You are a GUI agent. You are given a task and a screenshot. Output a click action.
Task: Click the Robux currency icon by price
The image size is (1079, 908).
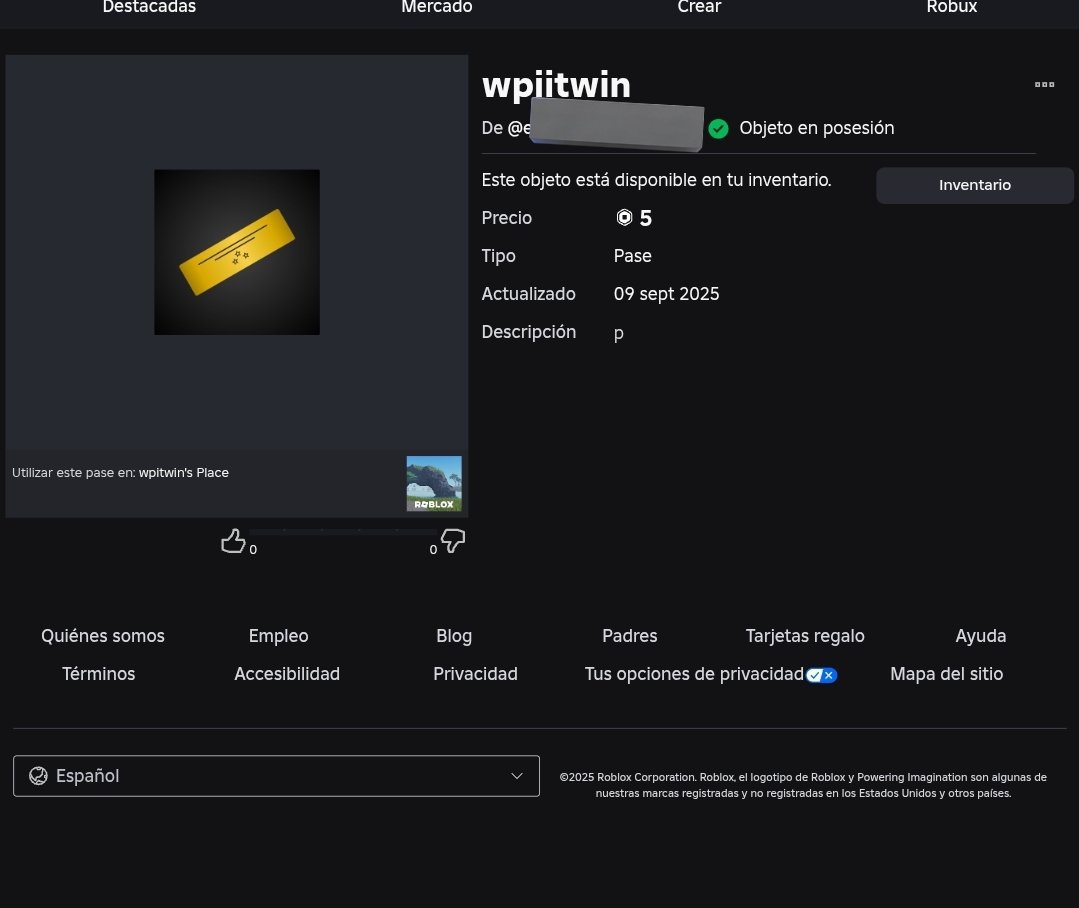click(x=624, y=218)
